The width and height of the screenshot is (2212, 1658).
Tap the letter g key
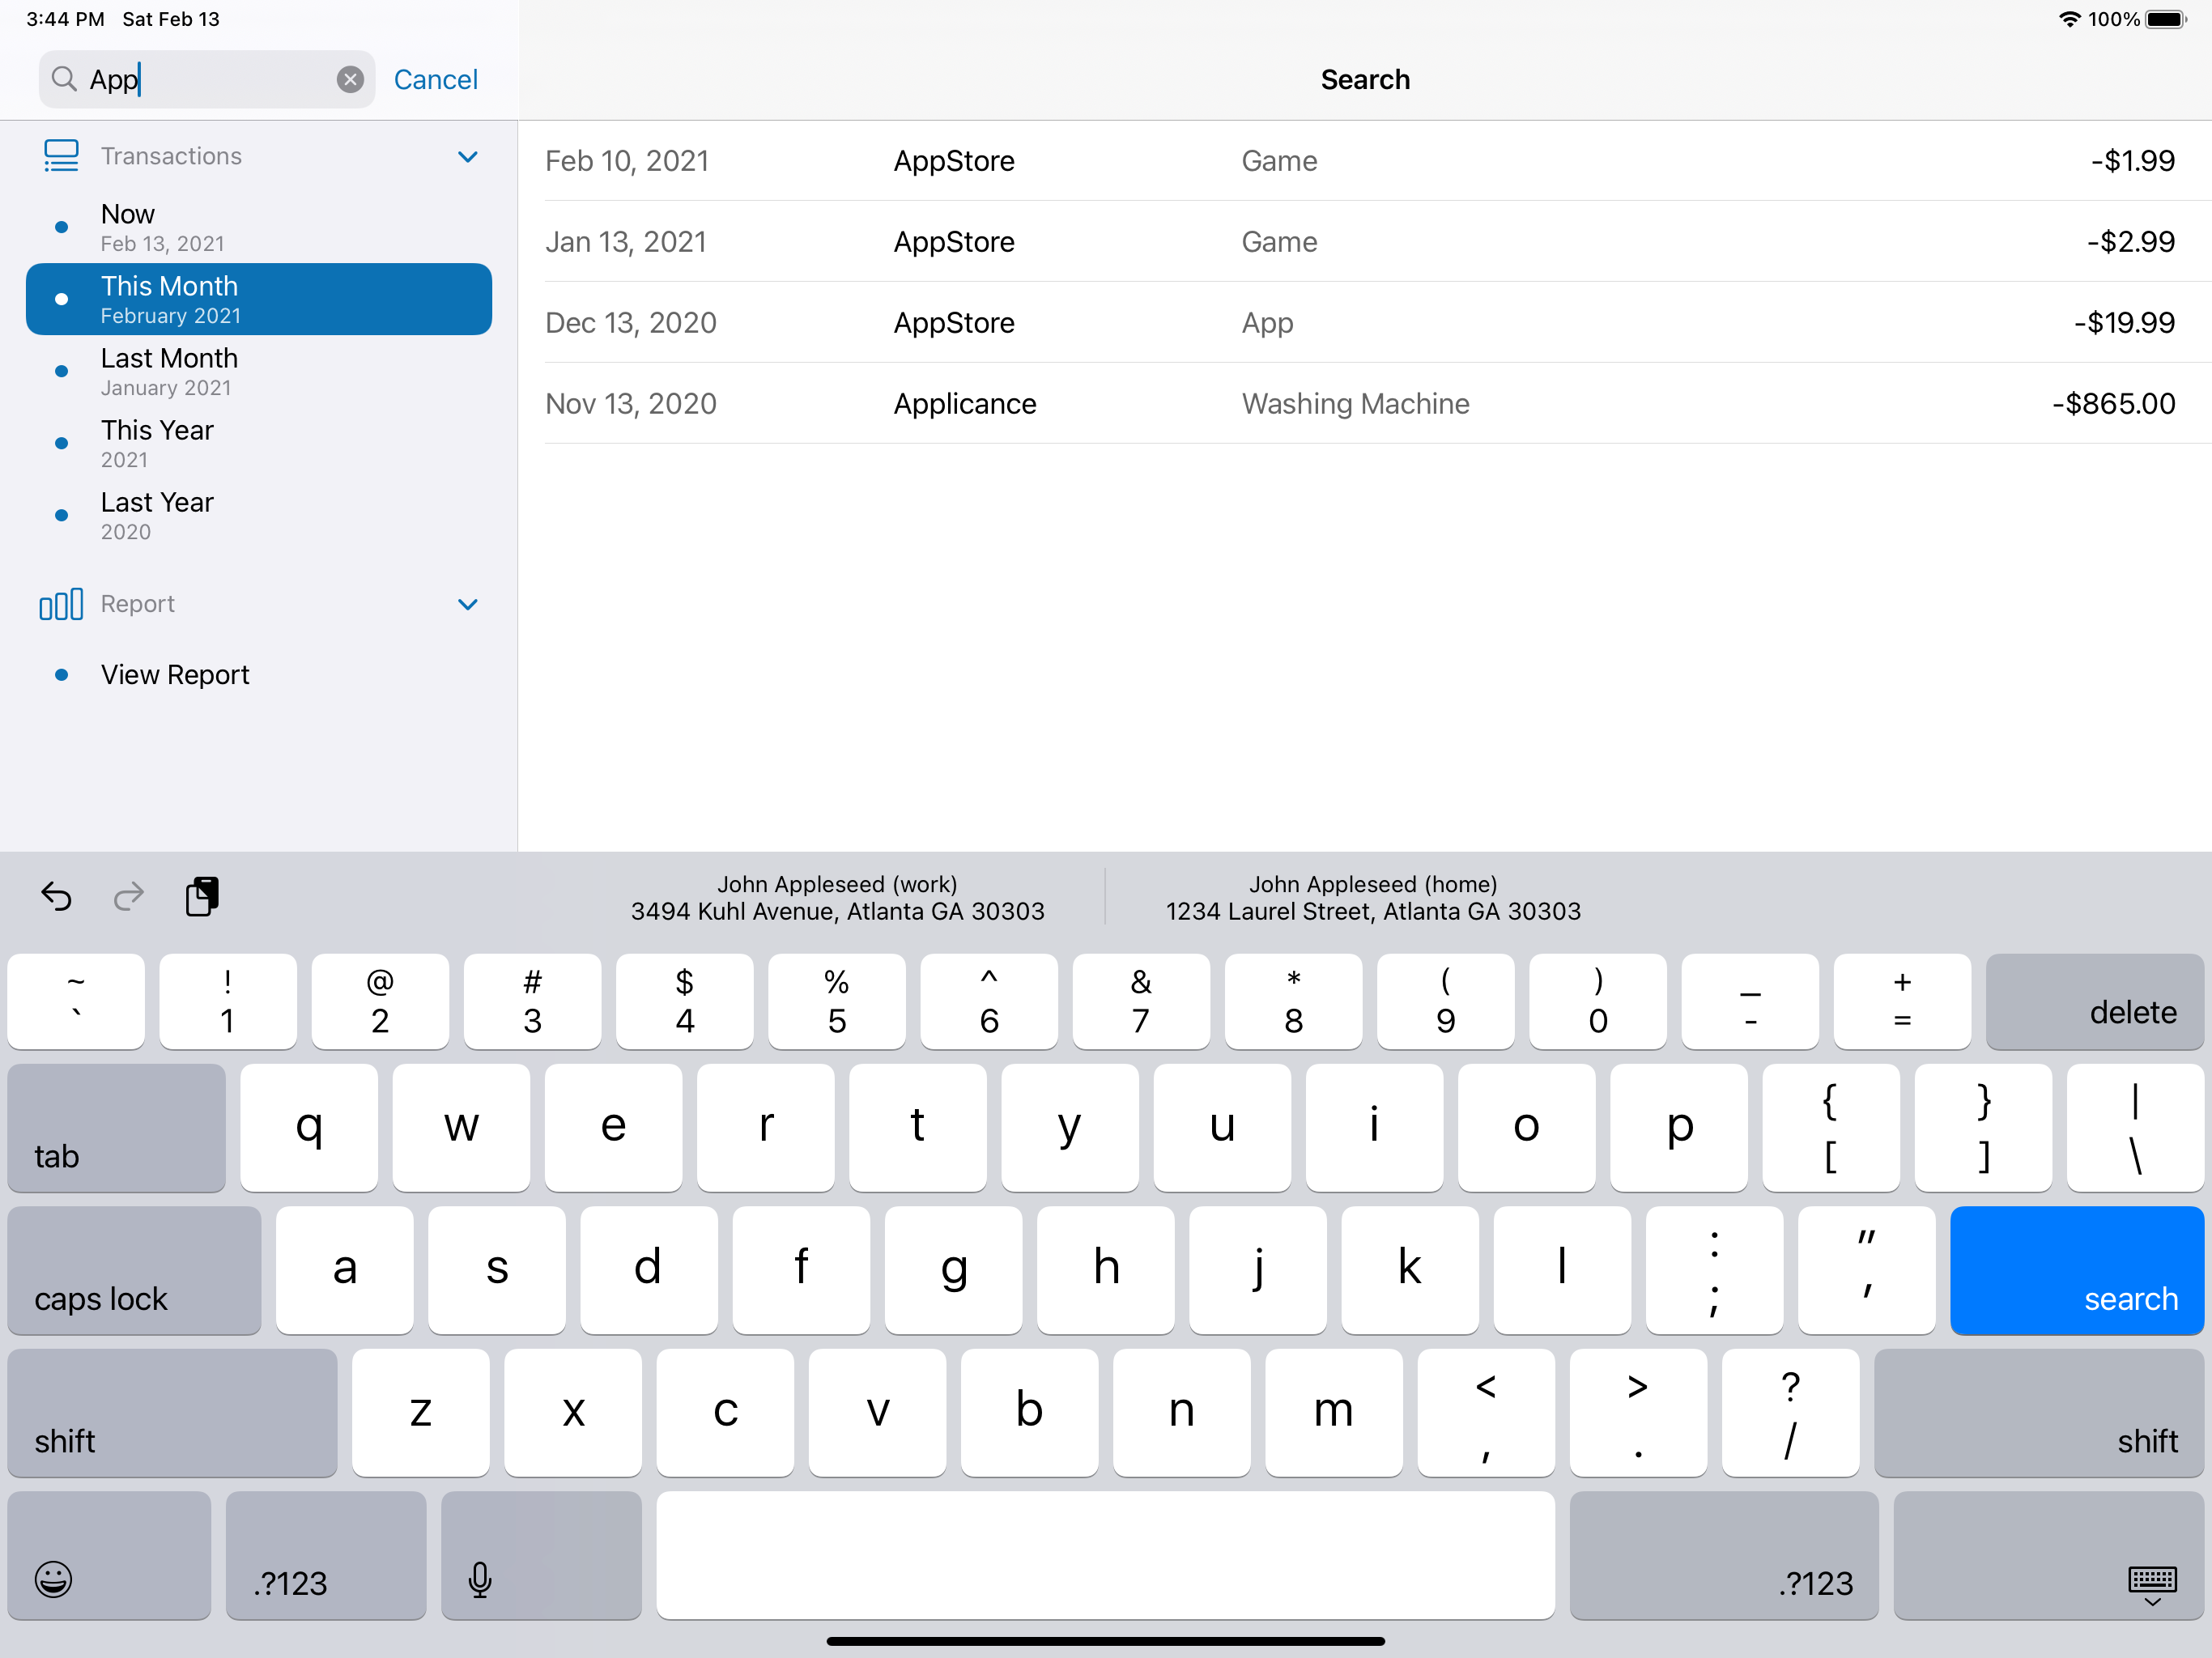[x=954, y=1270]
